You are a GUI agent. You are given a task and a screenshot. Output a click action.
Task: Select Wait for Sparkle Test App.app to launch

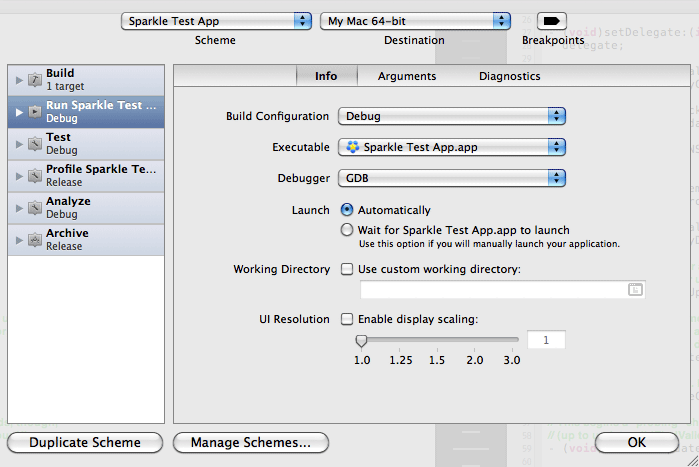coord(347,230)
